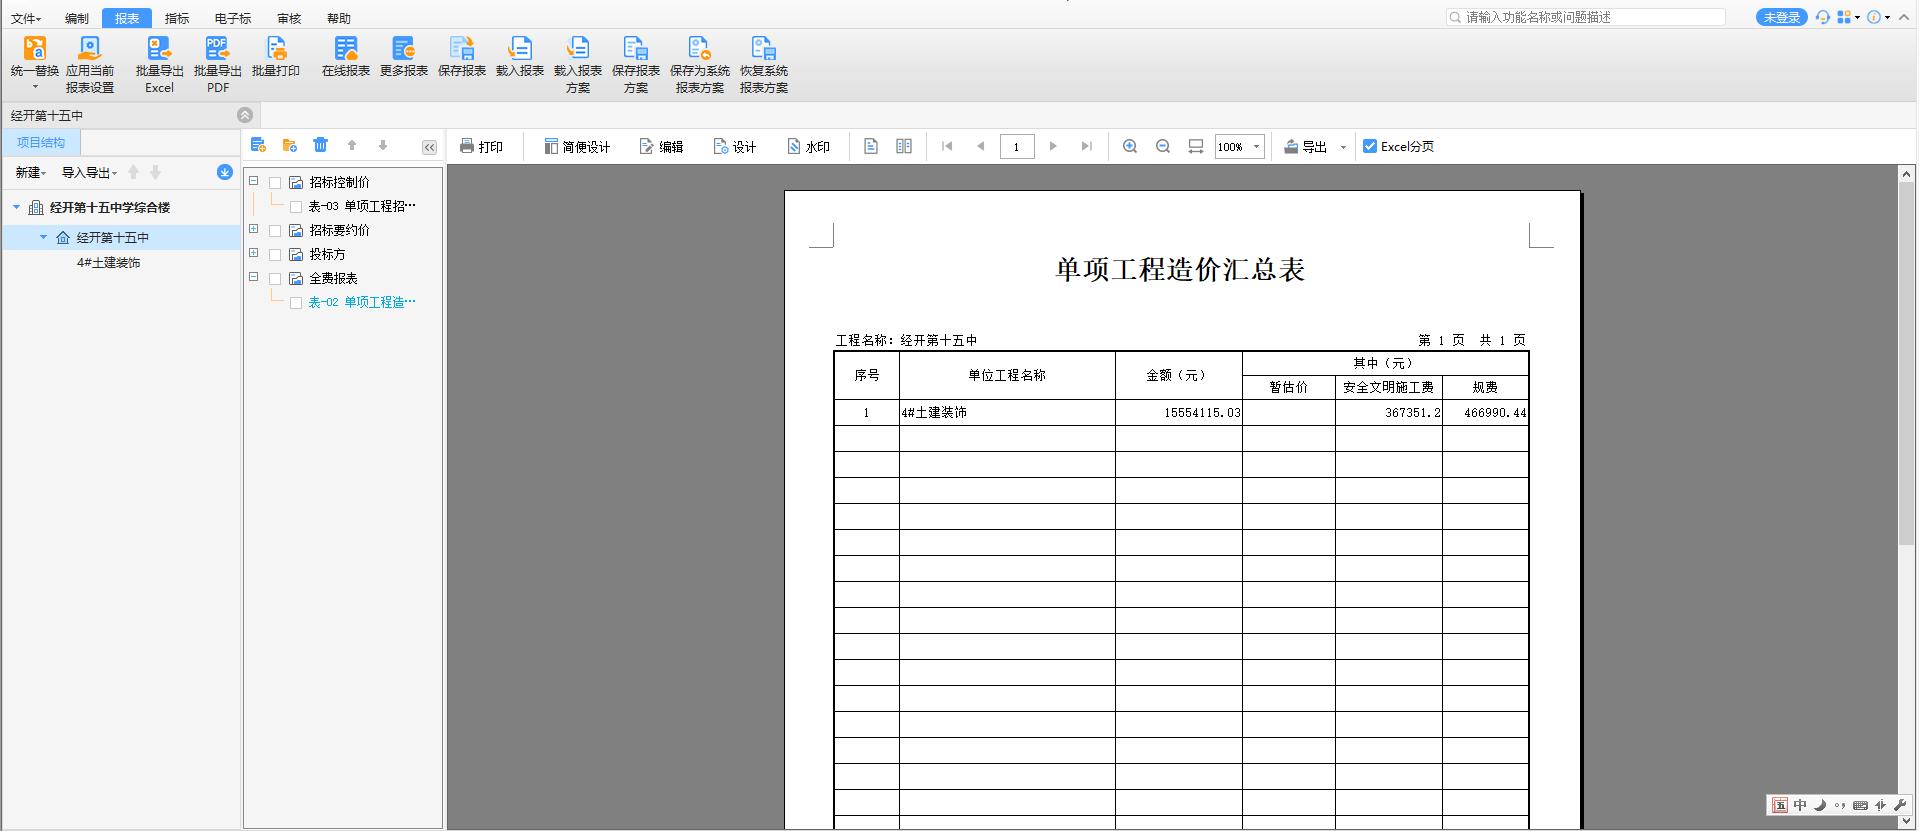The height and width of the screenshot is (831, 1919).
Task: Go to the first page
Action: click(x=947, y=146)
